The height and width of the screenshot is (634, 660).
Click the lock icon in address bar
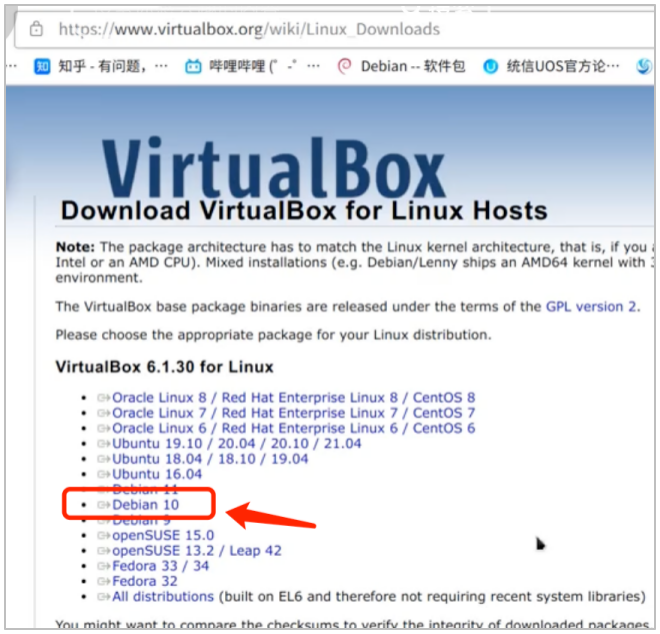(x=36, y=29)
